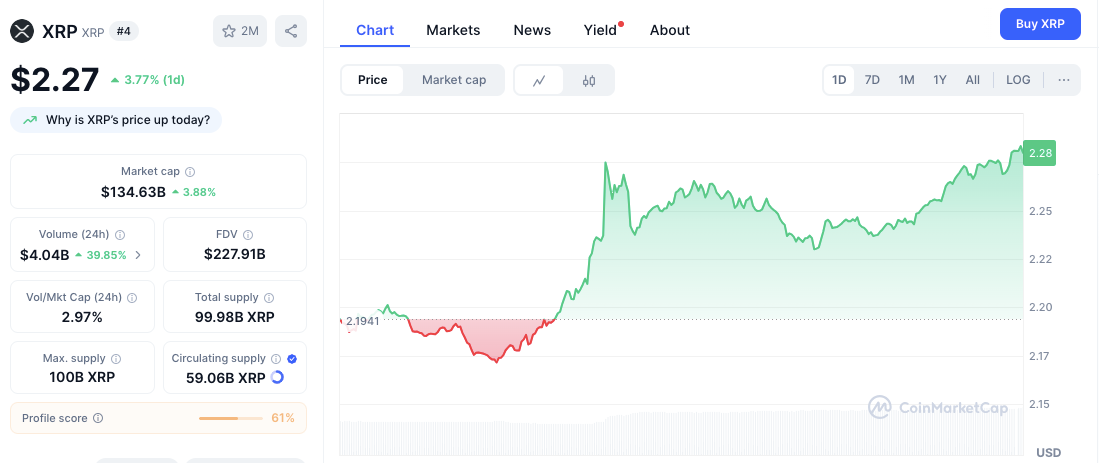Screen dimensions: 1099x463
Task: Click the USD currency label on chart
Action: click(1049, 452)
